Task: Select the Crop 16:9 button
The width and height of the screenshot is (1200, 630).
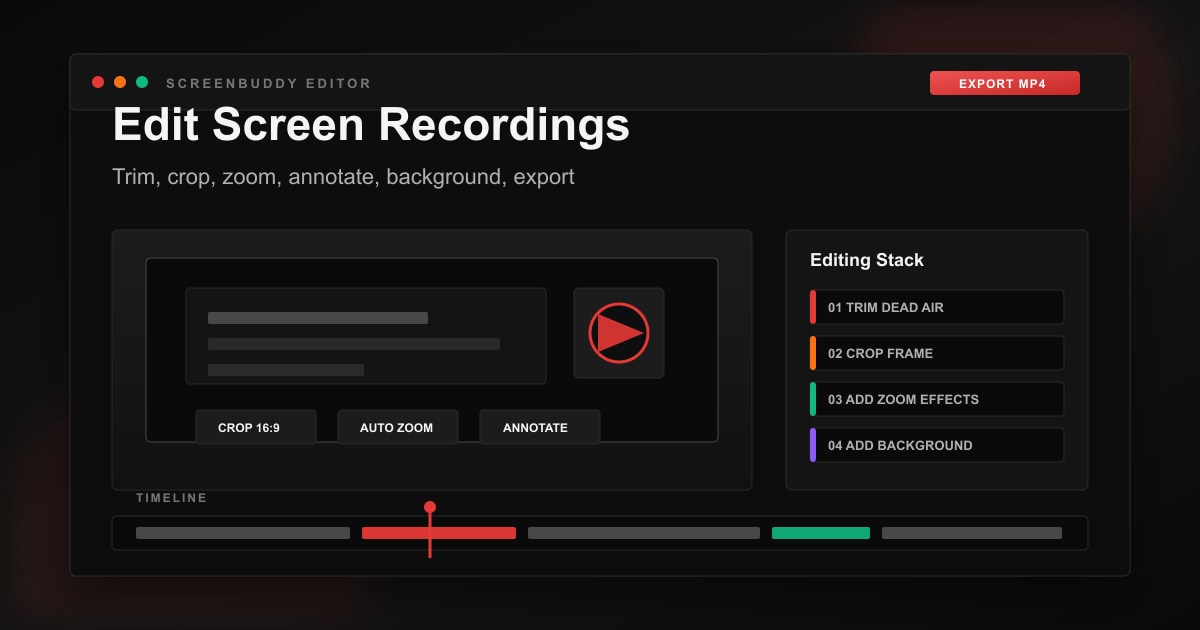Action: [256, 427]
